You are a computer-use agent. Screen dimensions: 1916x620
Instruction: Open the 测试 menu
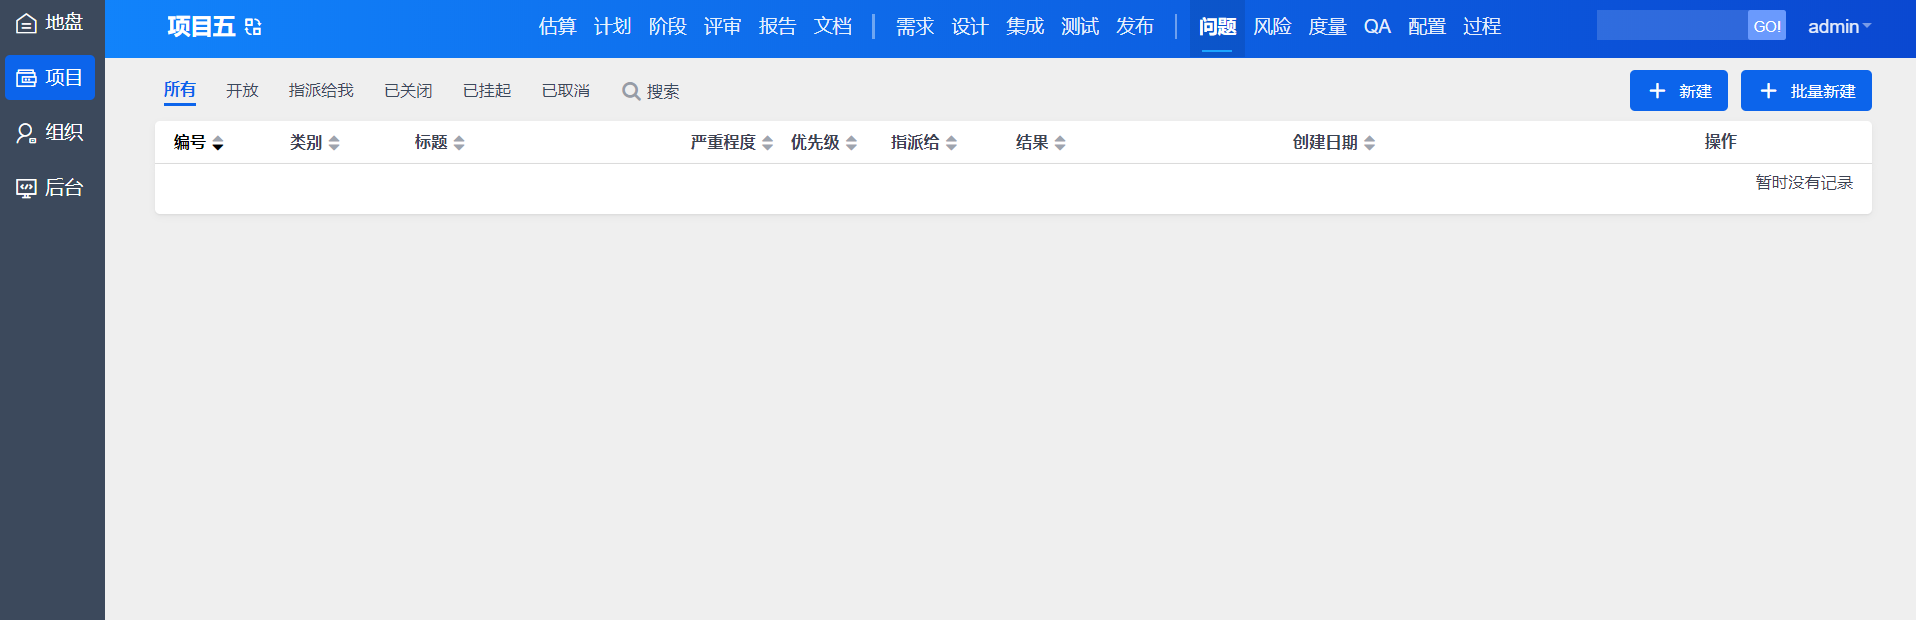tap(1080, 27)
